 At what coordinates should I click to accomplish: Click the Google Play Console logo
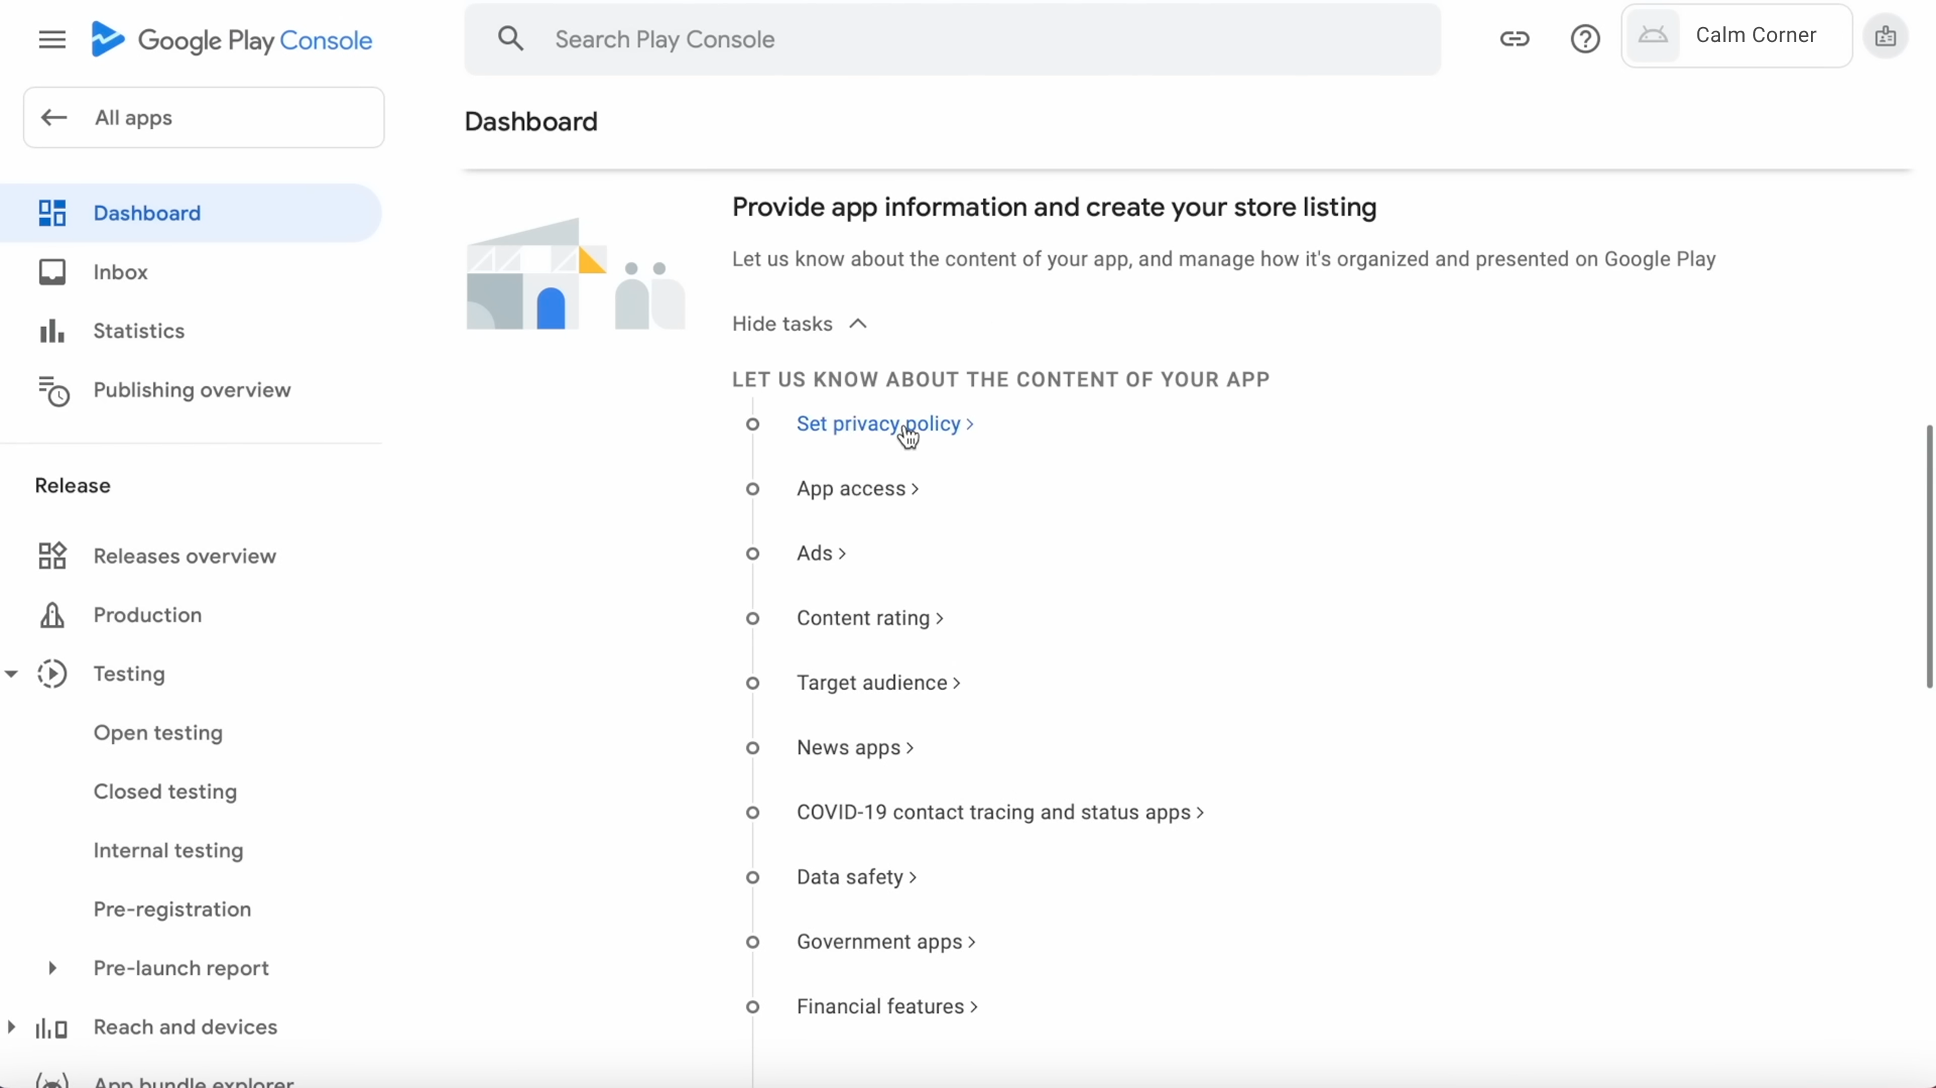click(x=232, y=40)
